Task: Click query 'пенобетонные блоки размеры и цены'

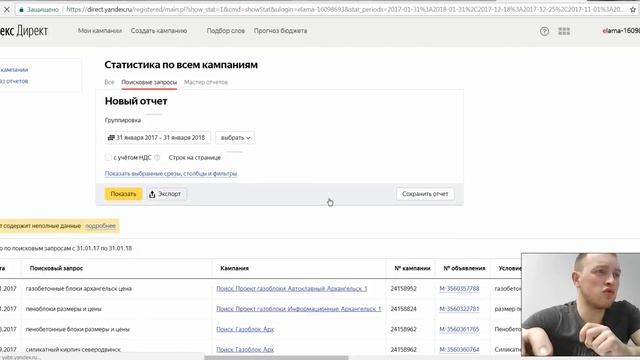Action: click(78, 329)
